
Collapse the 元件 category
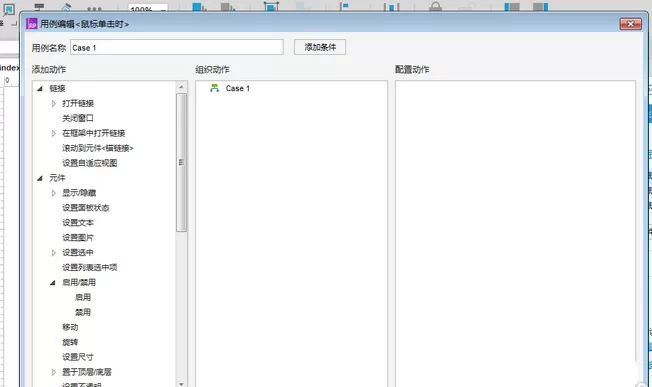40,178
